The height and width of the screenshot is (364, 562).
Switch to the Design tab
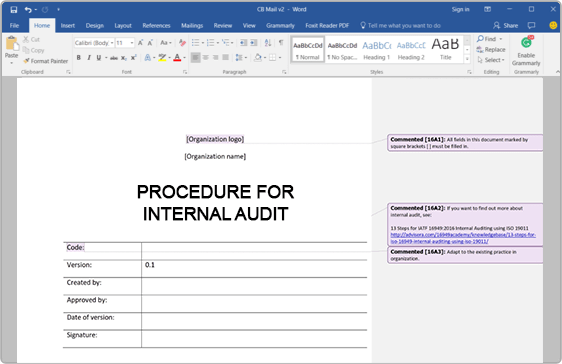95,25
